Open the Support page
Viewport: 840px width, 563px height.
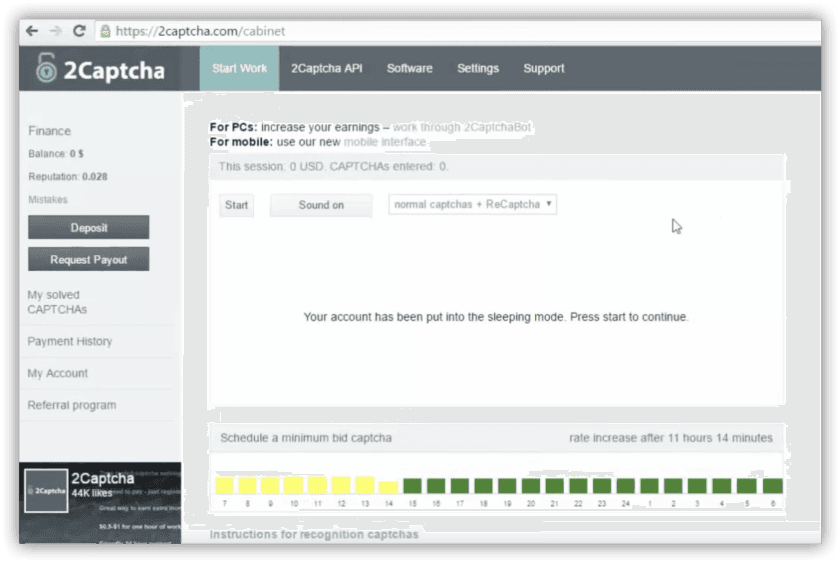coord(543,69)
